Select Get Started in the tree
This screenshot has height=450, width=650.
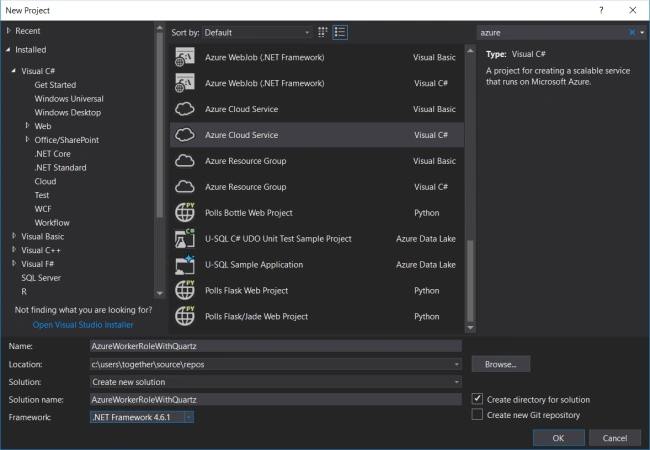click(55, 85)
